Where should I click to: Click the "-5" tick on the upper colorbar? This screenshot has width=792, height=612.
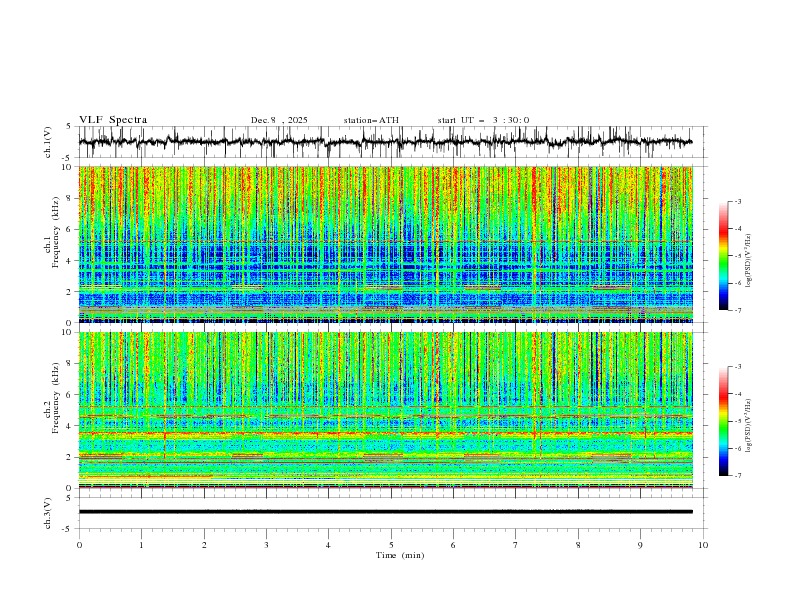click(737, 256)
